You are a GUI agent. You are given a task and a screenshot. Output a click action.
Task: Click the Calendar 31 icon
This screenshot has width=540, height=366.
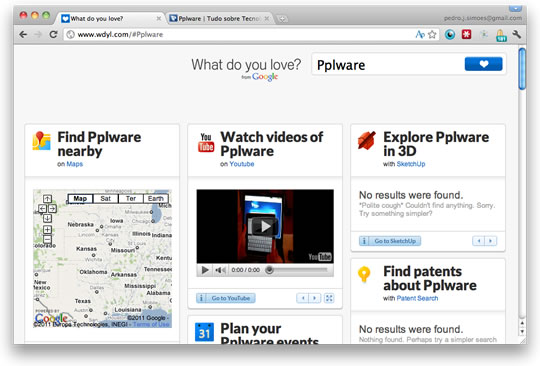click(204, 332)
